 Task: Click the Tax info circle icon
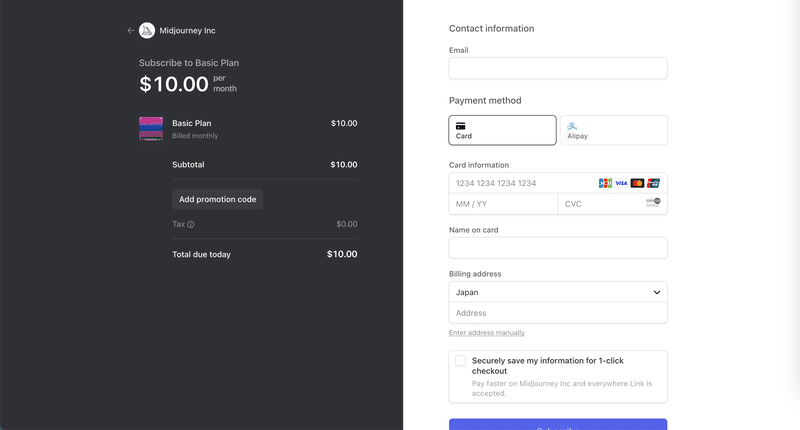point(190,224)
